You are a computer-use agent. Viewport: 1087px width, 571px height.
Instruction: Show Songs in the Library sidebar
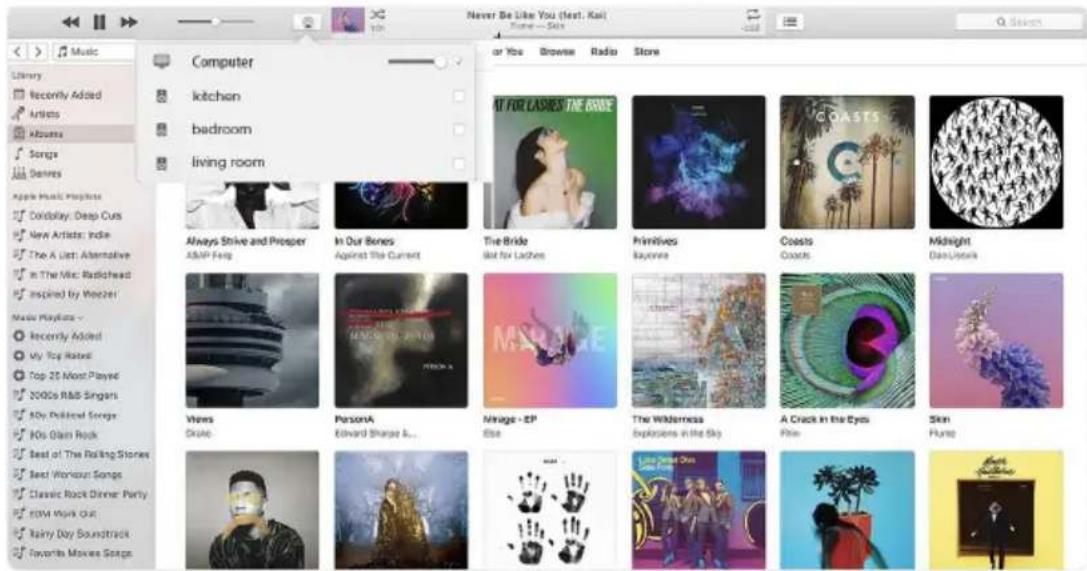point(43,154)
